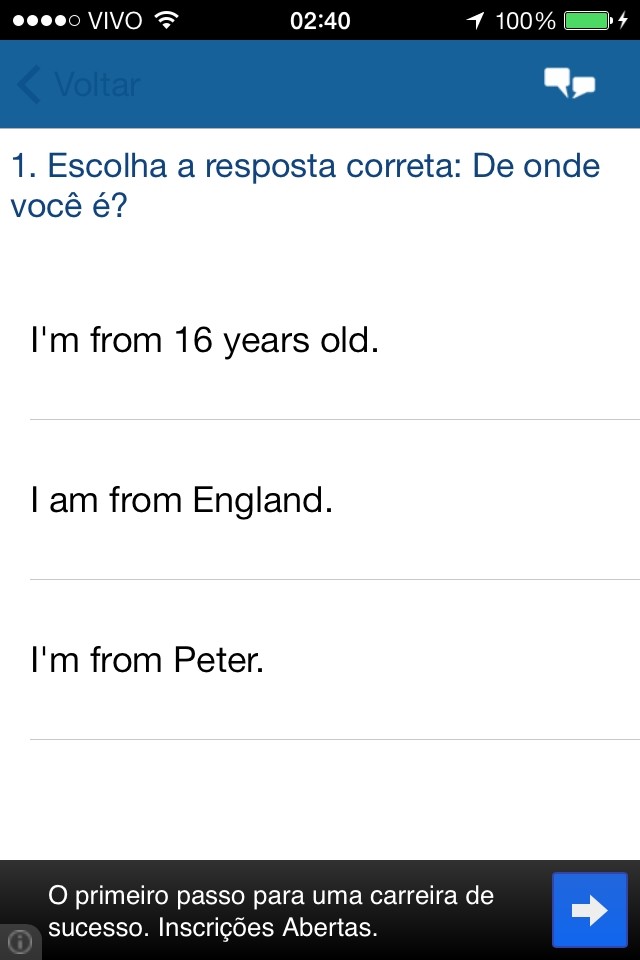Tap the location arrow status icon
This screenshot has width=640, height=960.
point(475,20)
